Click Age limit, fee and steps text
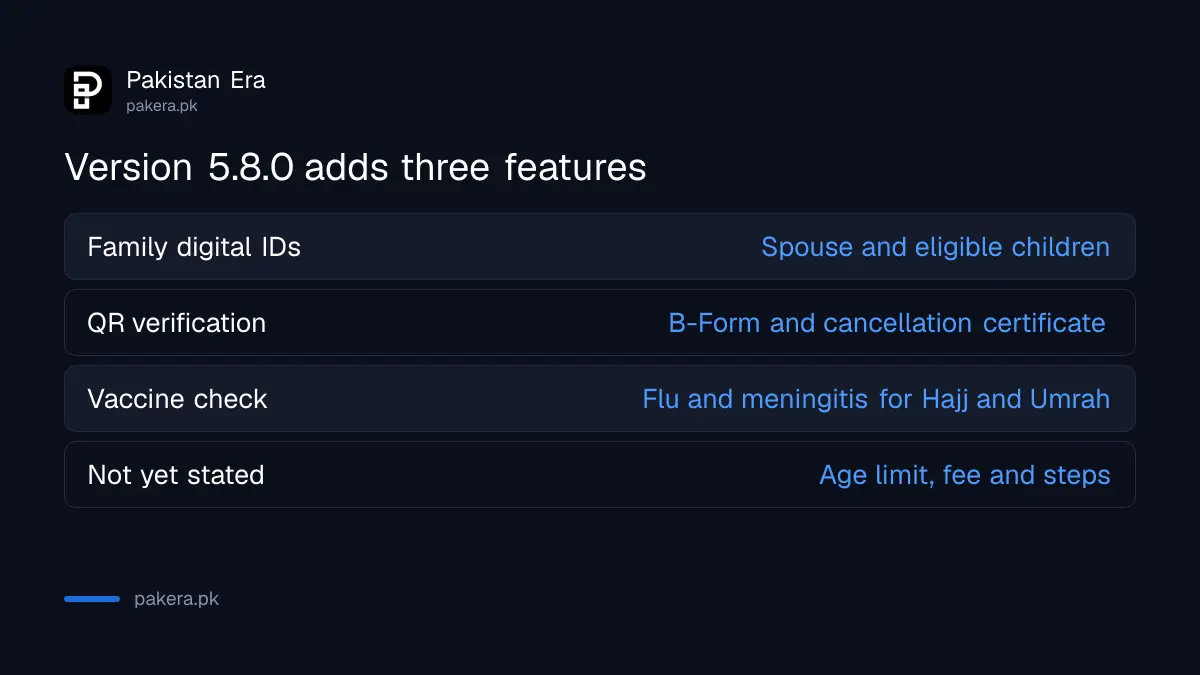The image size is (1200, 675). 965,475
